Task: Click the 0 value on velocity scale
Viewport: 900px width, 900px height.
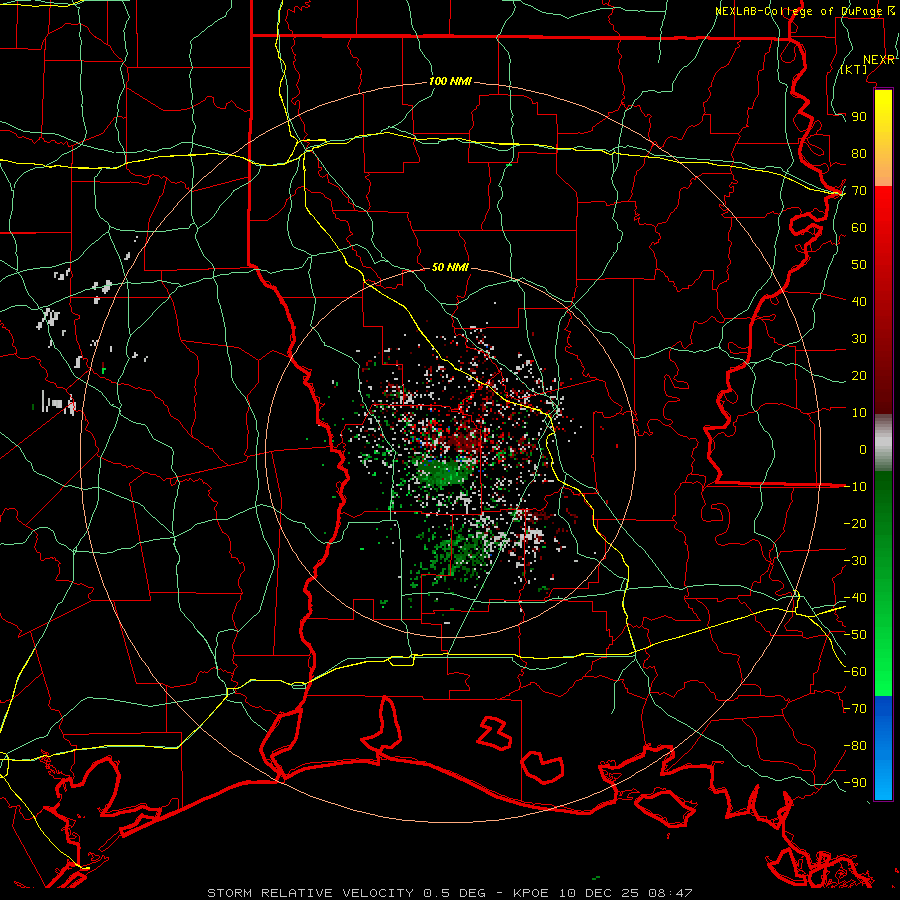Action: 863,450
